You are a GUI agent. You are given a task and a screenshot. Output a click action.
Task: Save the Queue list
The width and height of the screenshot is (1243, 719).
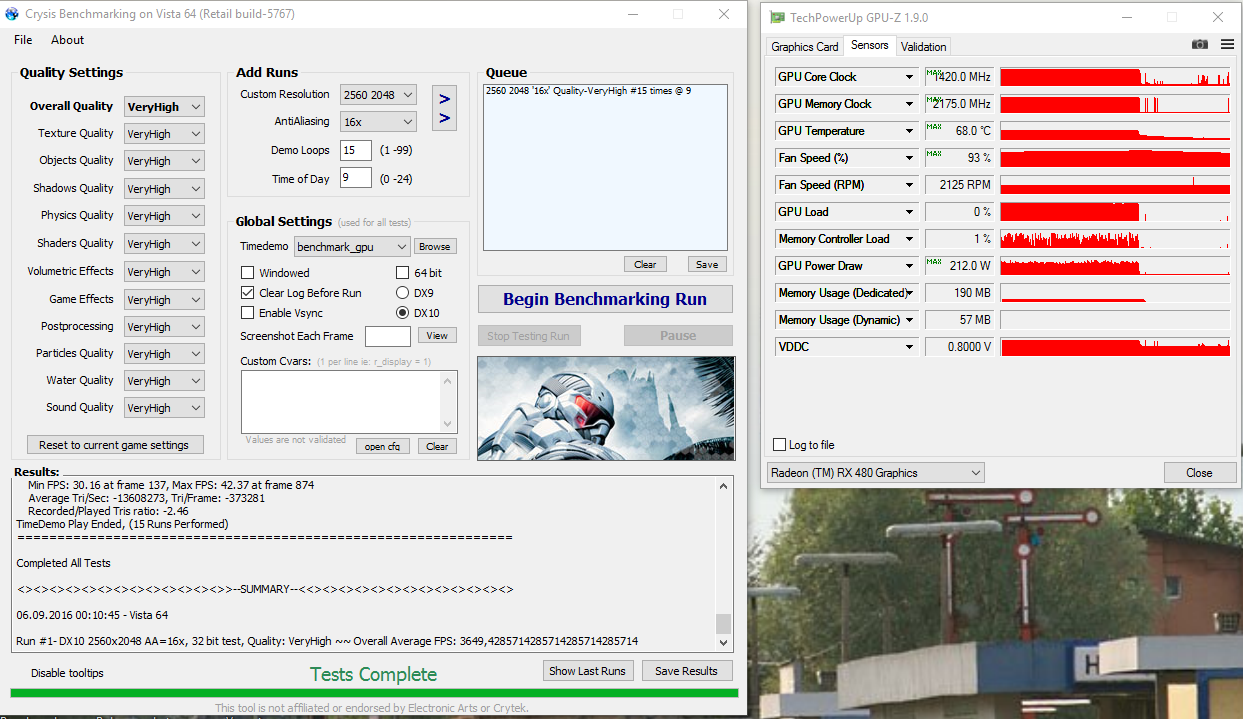[x=707, y=264]
